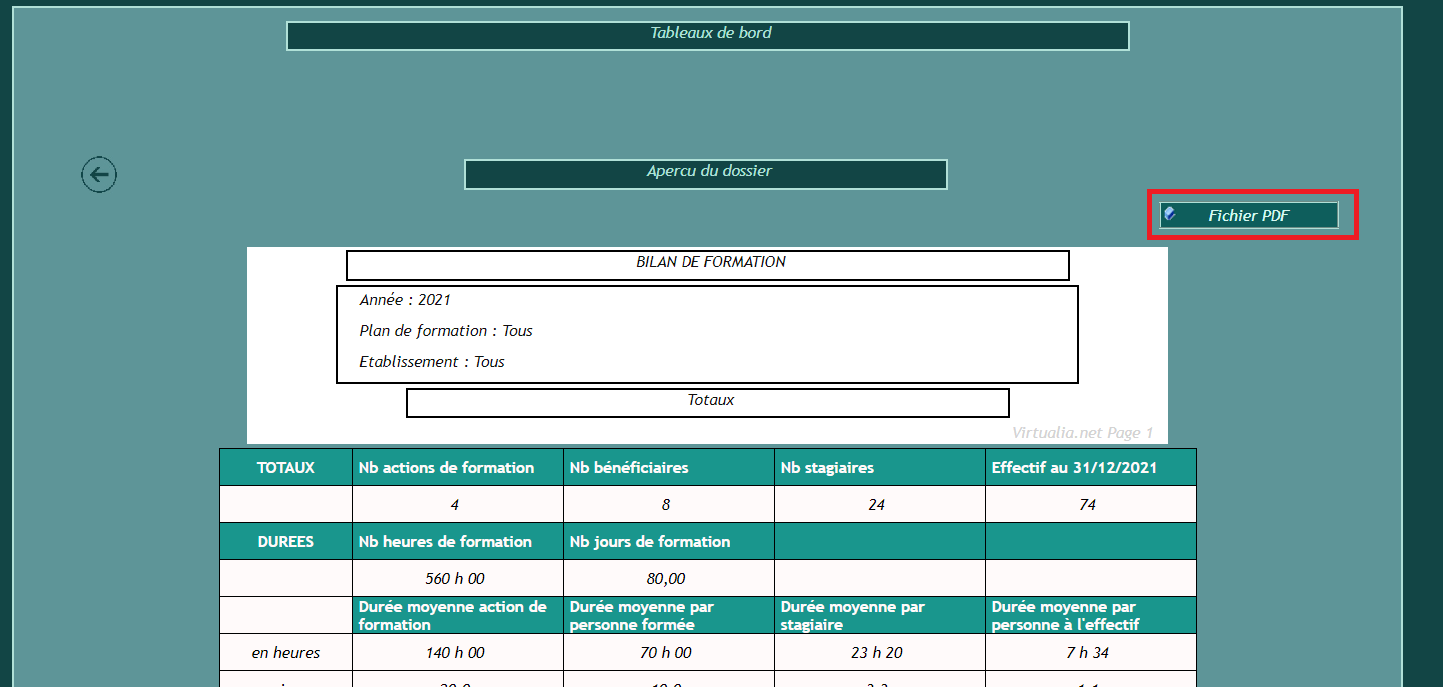The width and height of the screenshot is (1443, 687).
Task: Click Plan de formation : Tous text
Action: click(446, 331)
